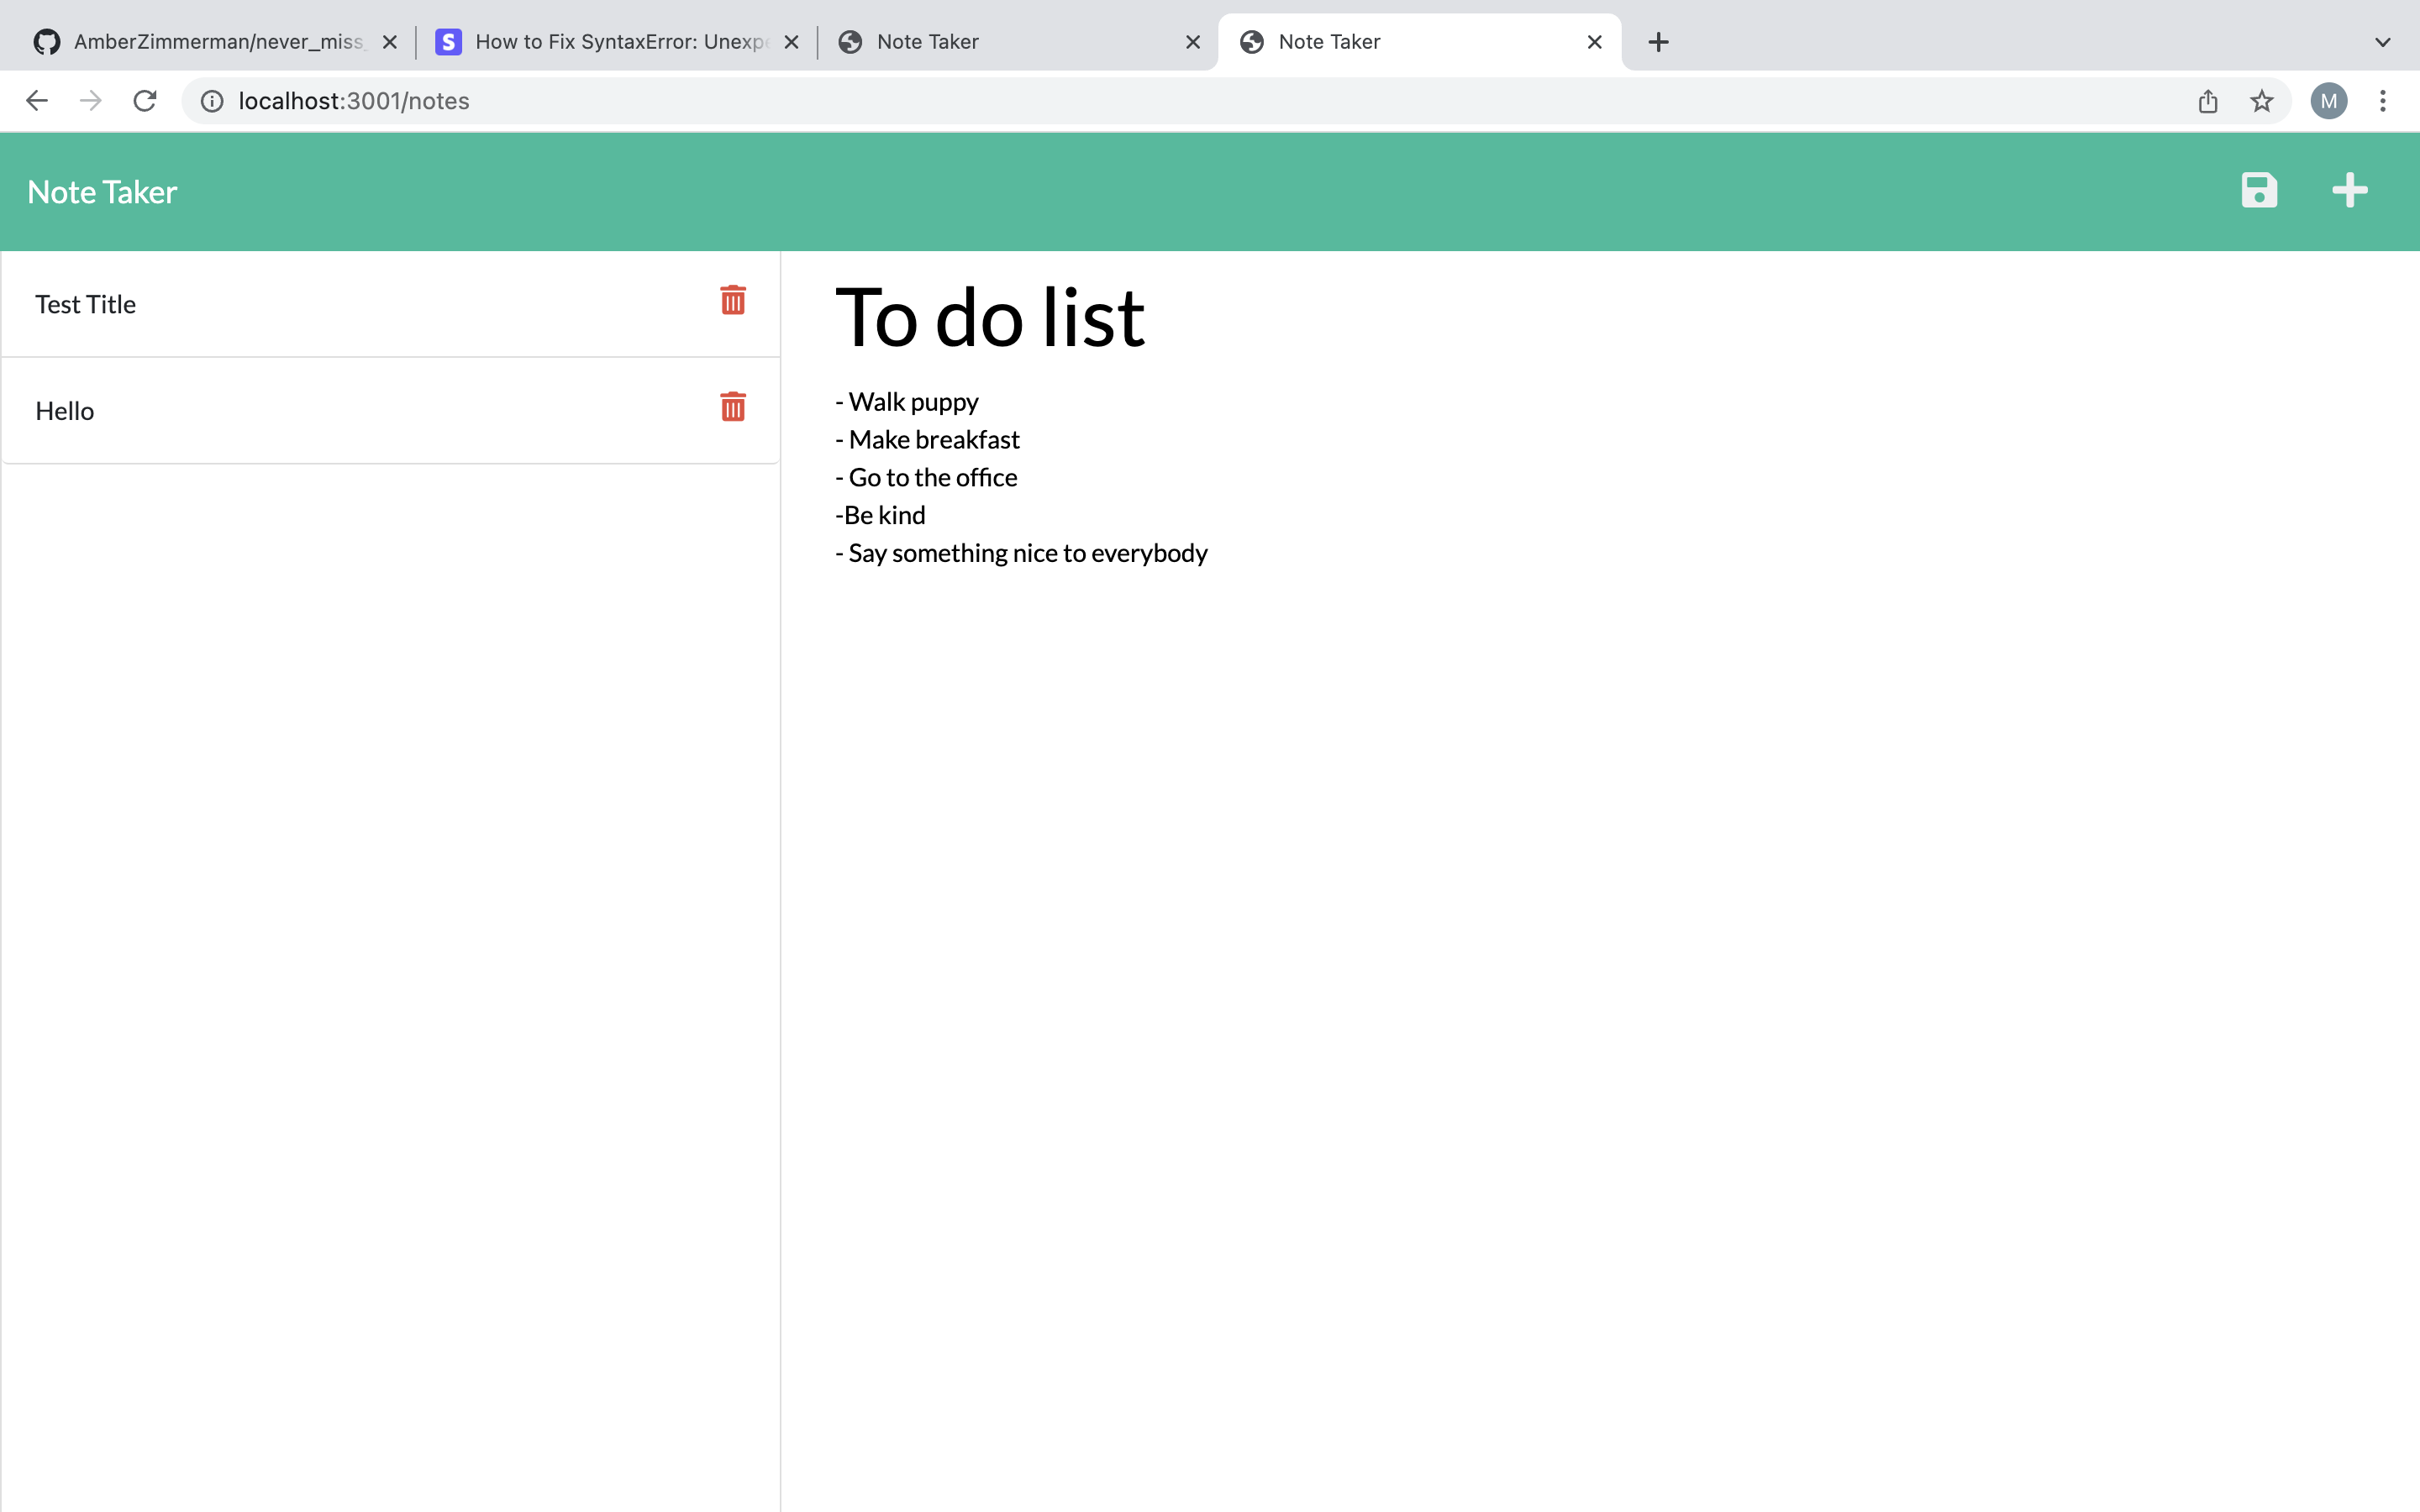Toggle the Note Taker heading link
Viewport: 2420px width, 1512px height.
click(x=101, y=191)
